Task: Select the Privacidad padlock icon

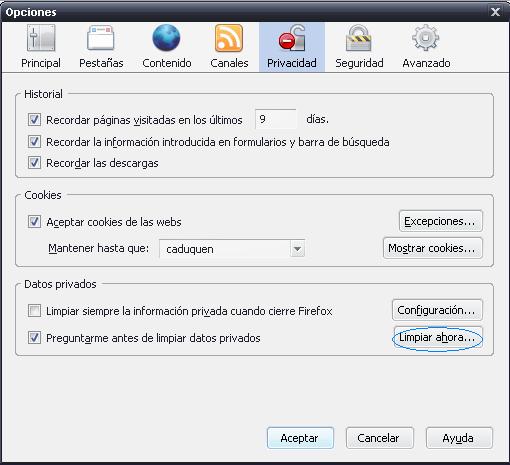Action: (x=292, y=38)
